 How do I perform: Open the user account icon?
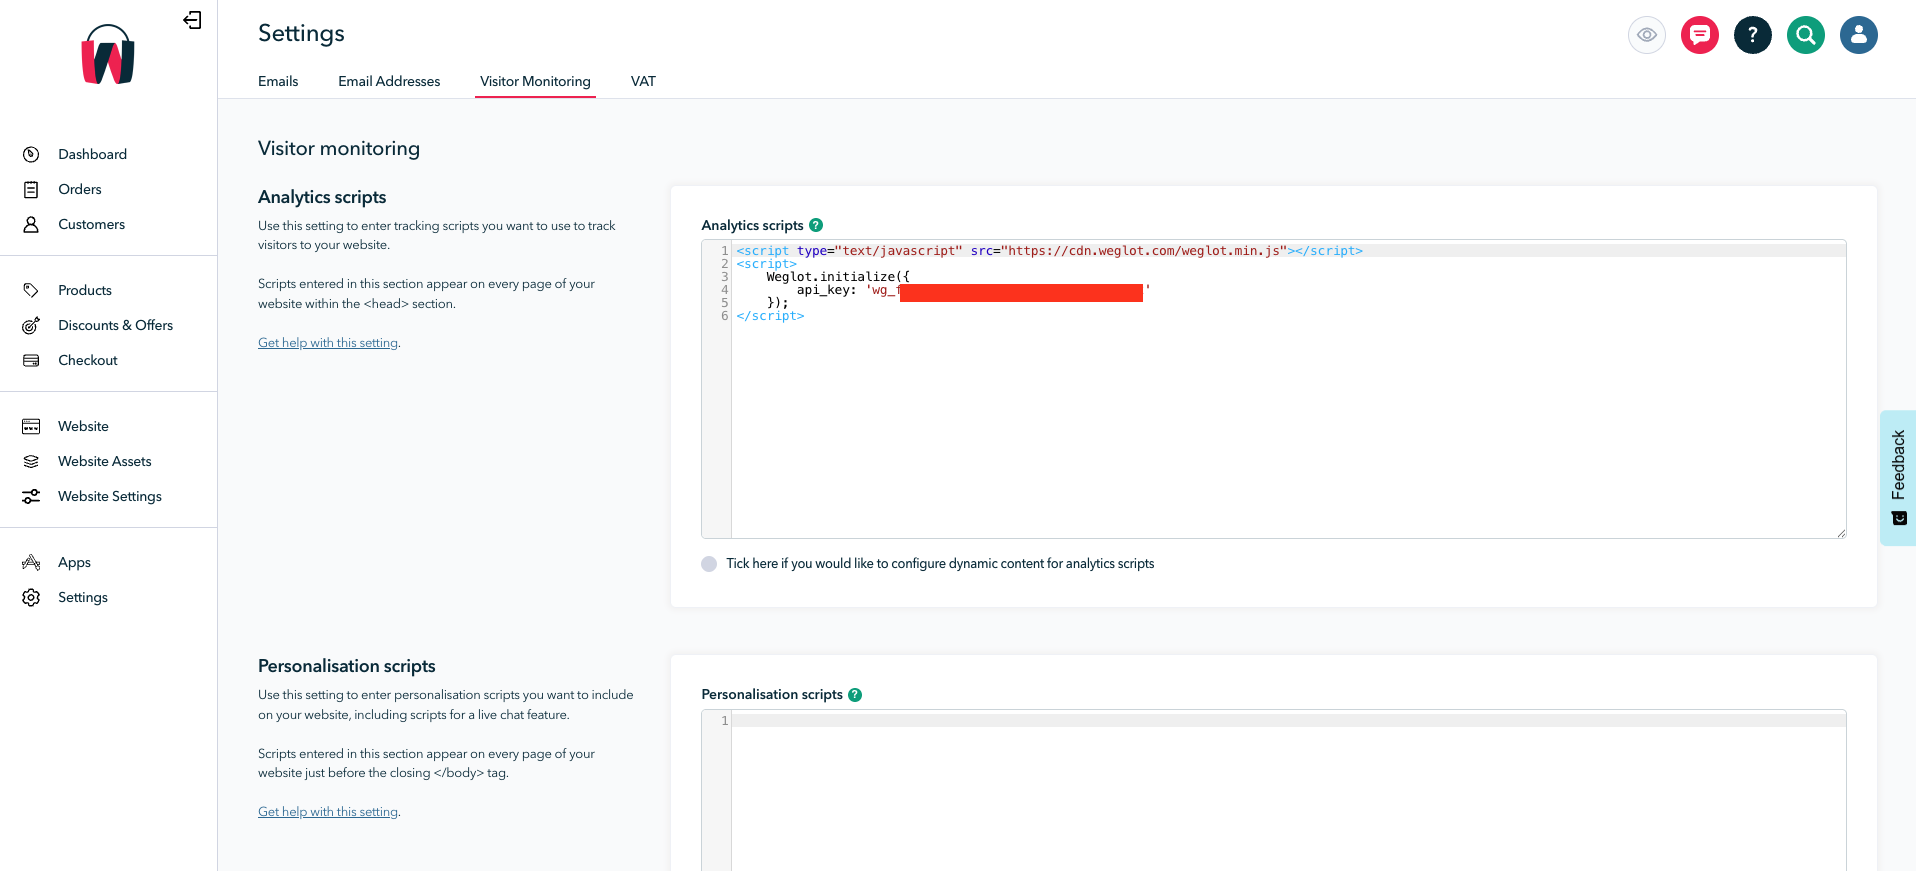pyautogui.click(x=1859, y=35)
